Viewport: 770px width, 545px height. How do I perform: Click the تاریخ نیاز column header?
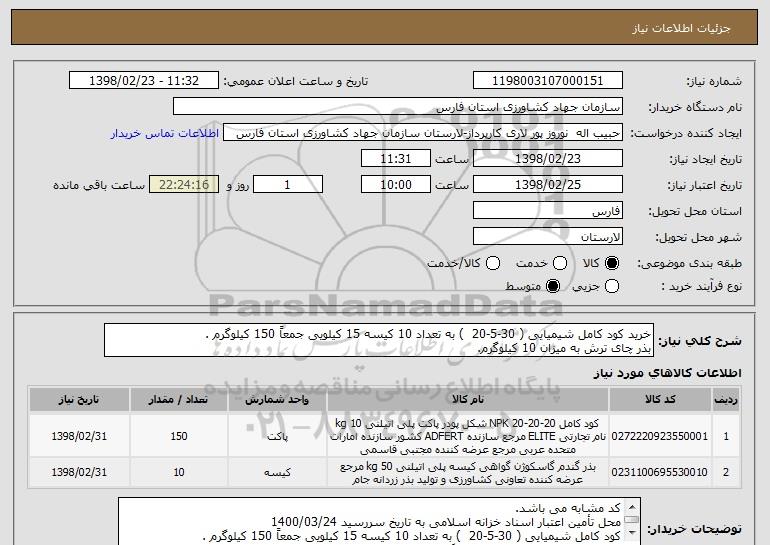coord(79,400)
